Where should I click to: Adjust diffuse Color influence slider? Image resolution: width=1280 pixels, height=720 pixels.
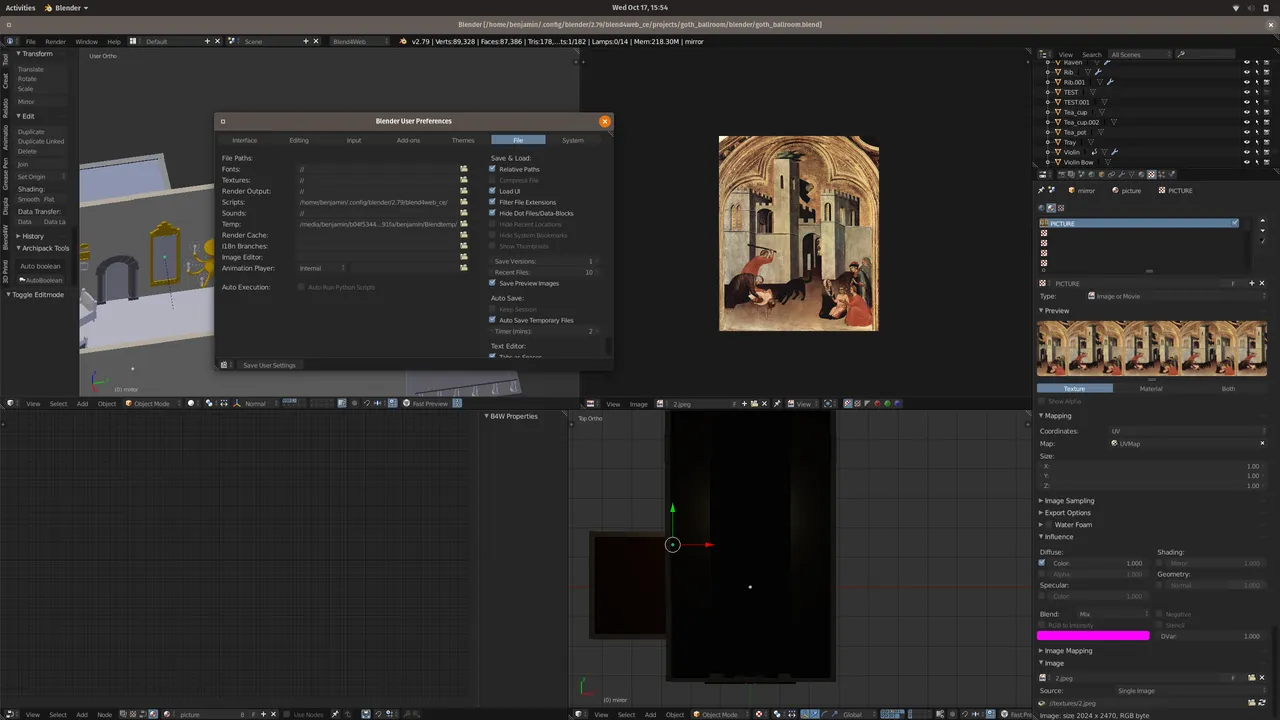(x=1097, y=563)
